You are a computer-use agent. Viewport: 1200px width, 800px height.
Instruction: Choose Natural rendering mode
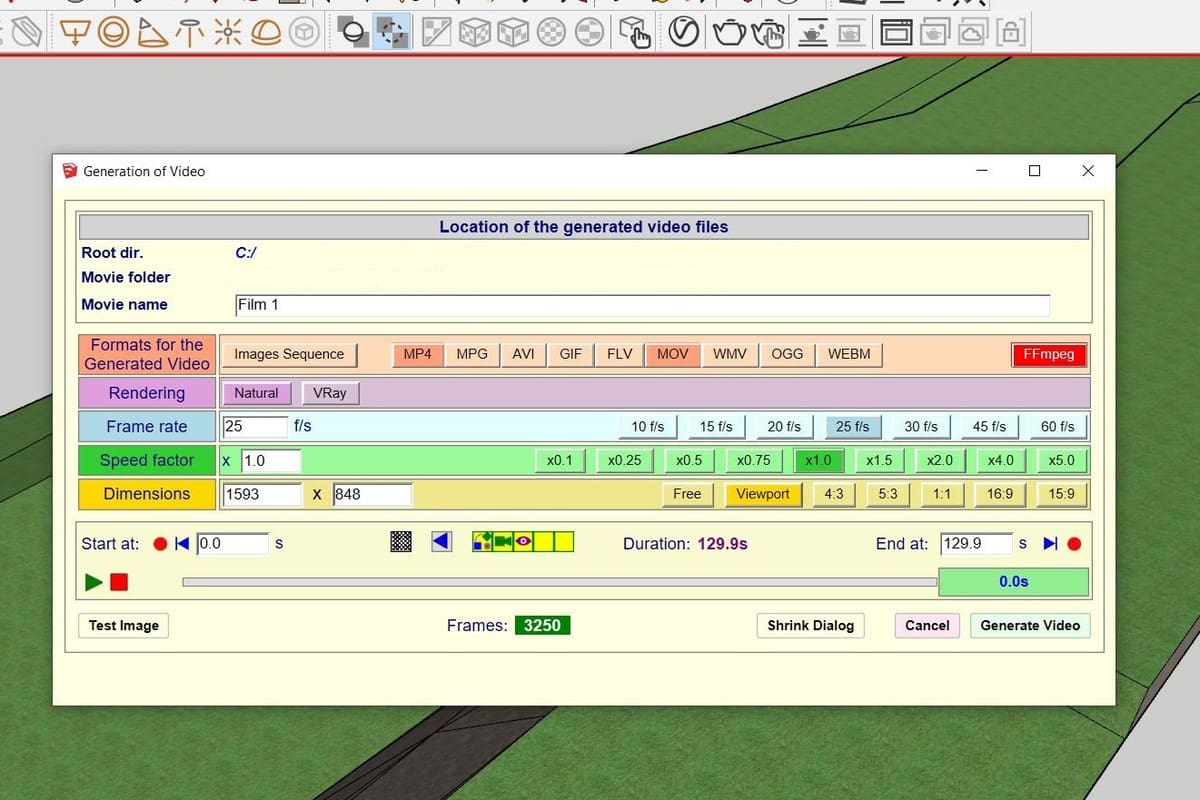(x=256, y=393)
